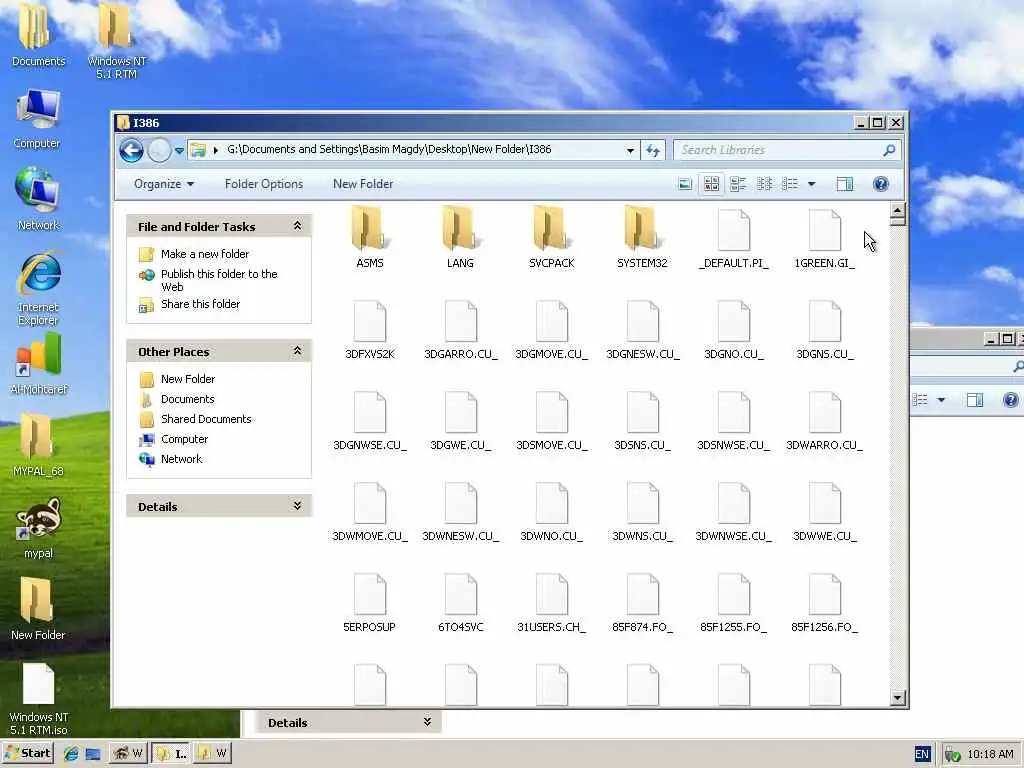
Task: Switch to the W folder taskbar button
Action: (212, 753)
